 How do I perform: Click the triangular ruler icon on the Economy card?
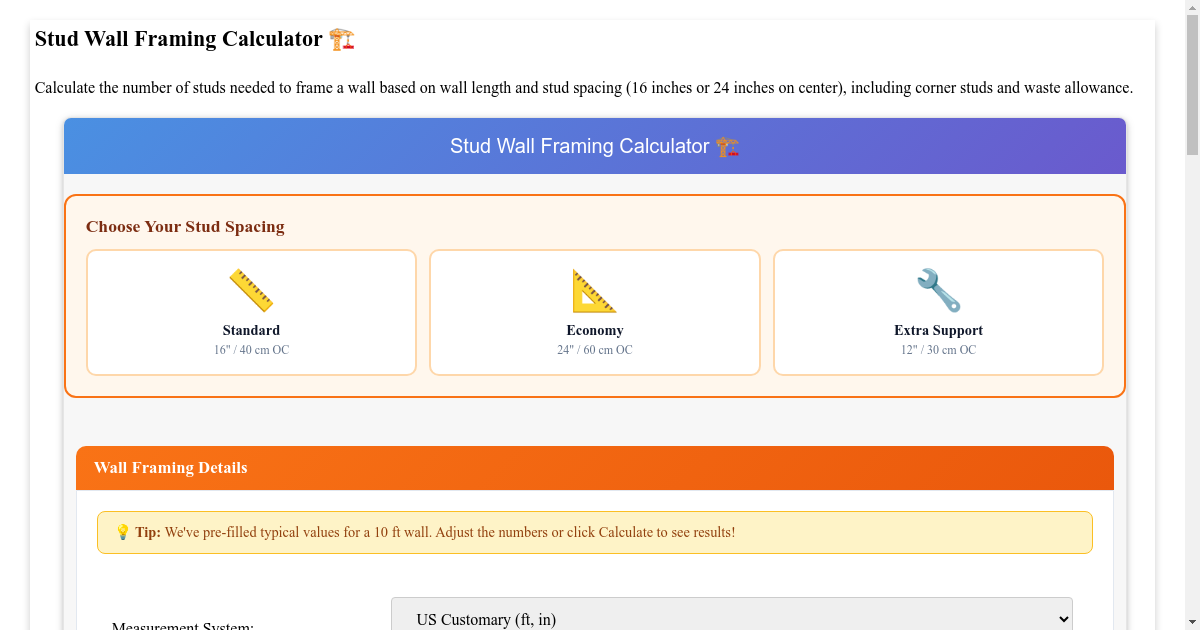click(x=594, y=289)
